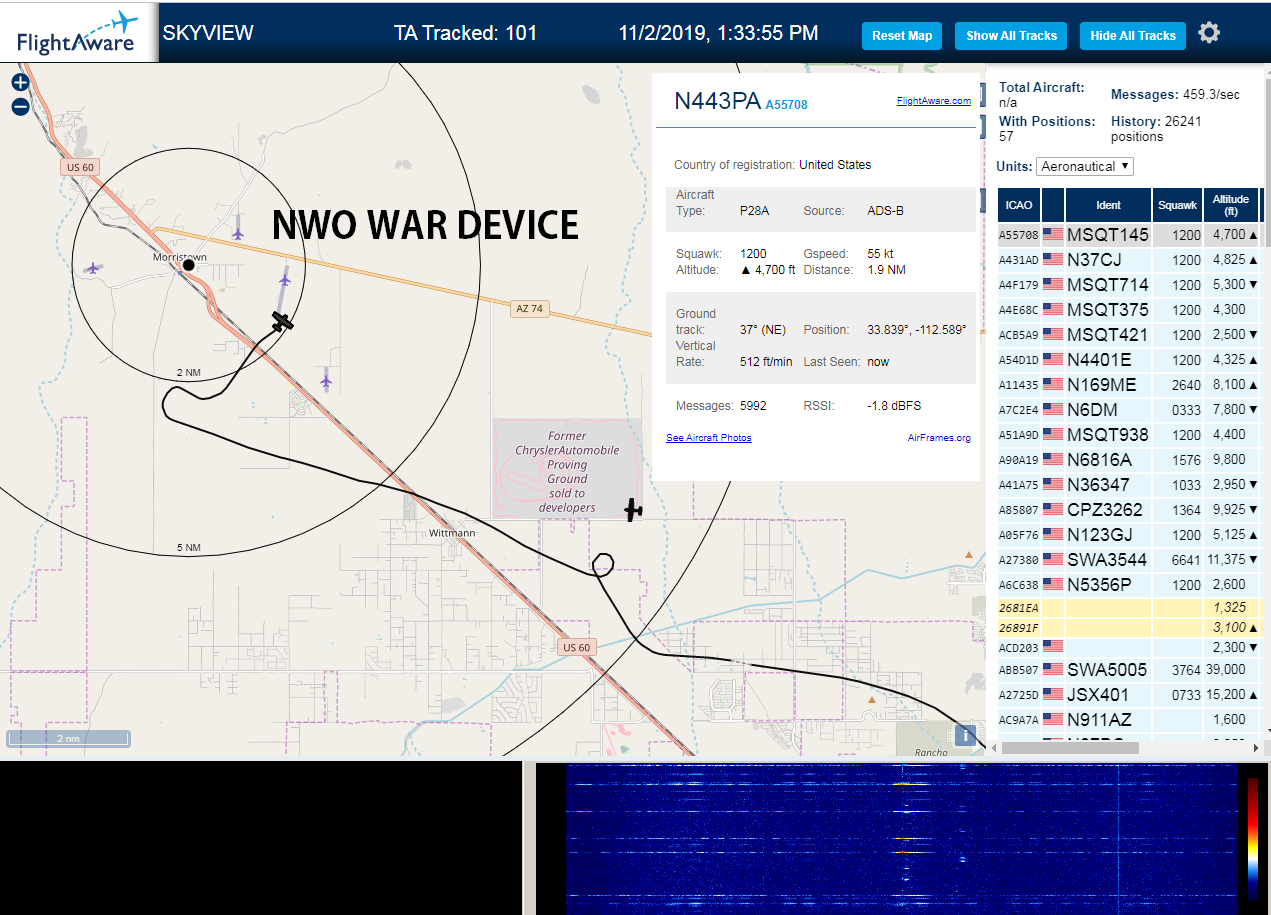This screenshot has width=1271, height=915.
Task: Click Reset Map button
Action: pyautogui.click(x=902, y=36)
